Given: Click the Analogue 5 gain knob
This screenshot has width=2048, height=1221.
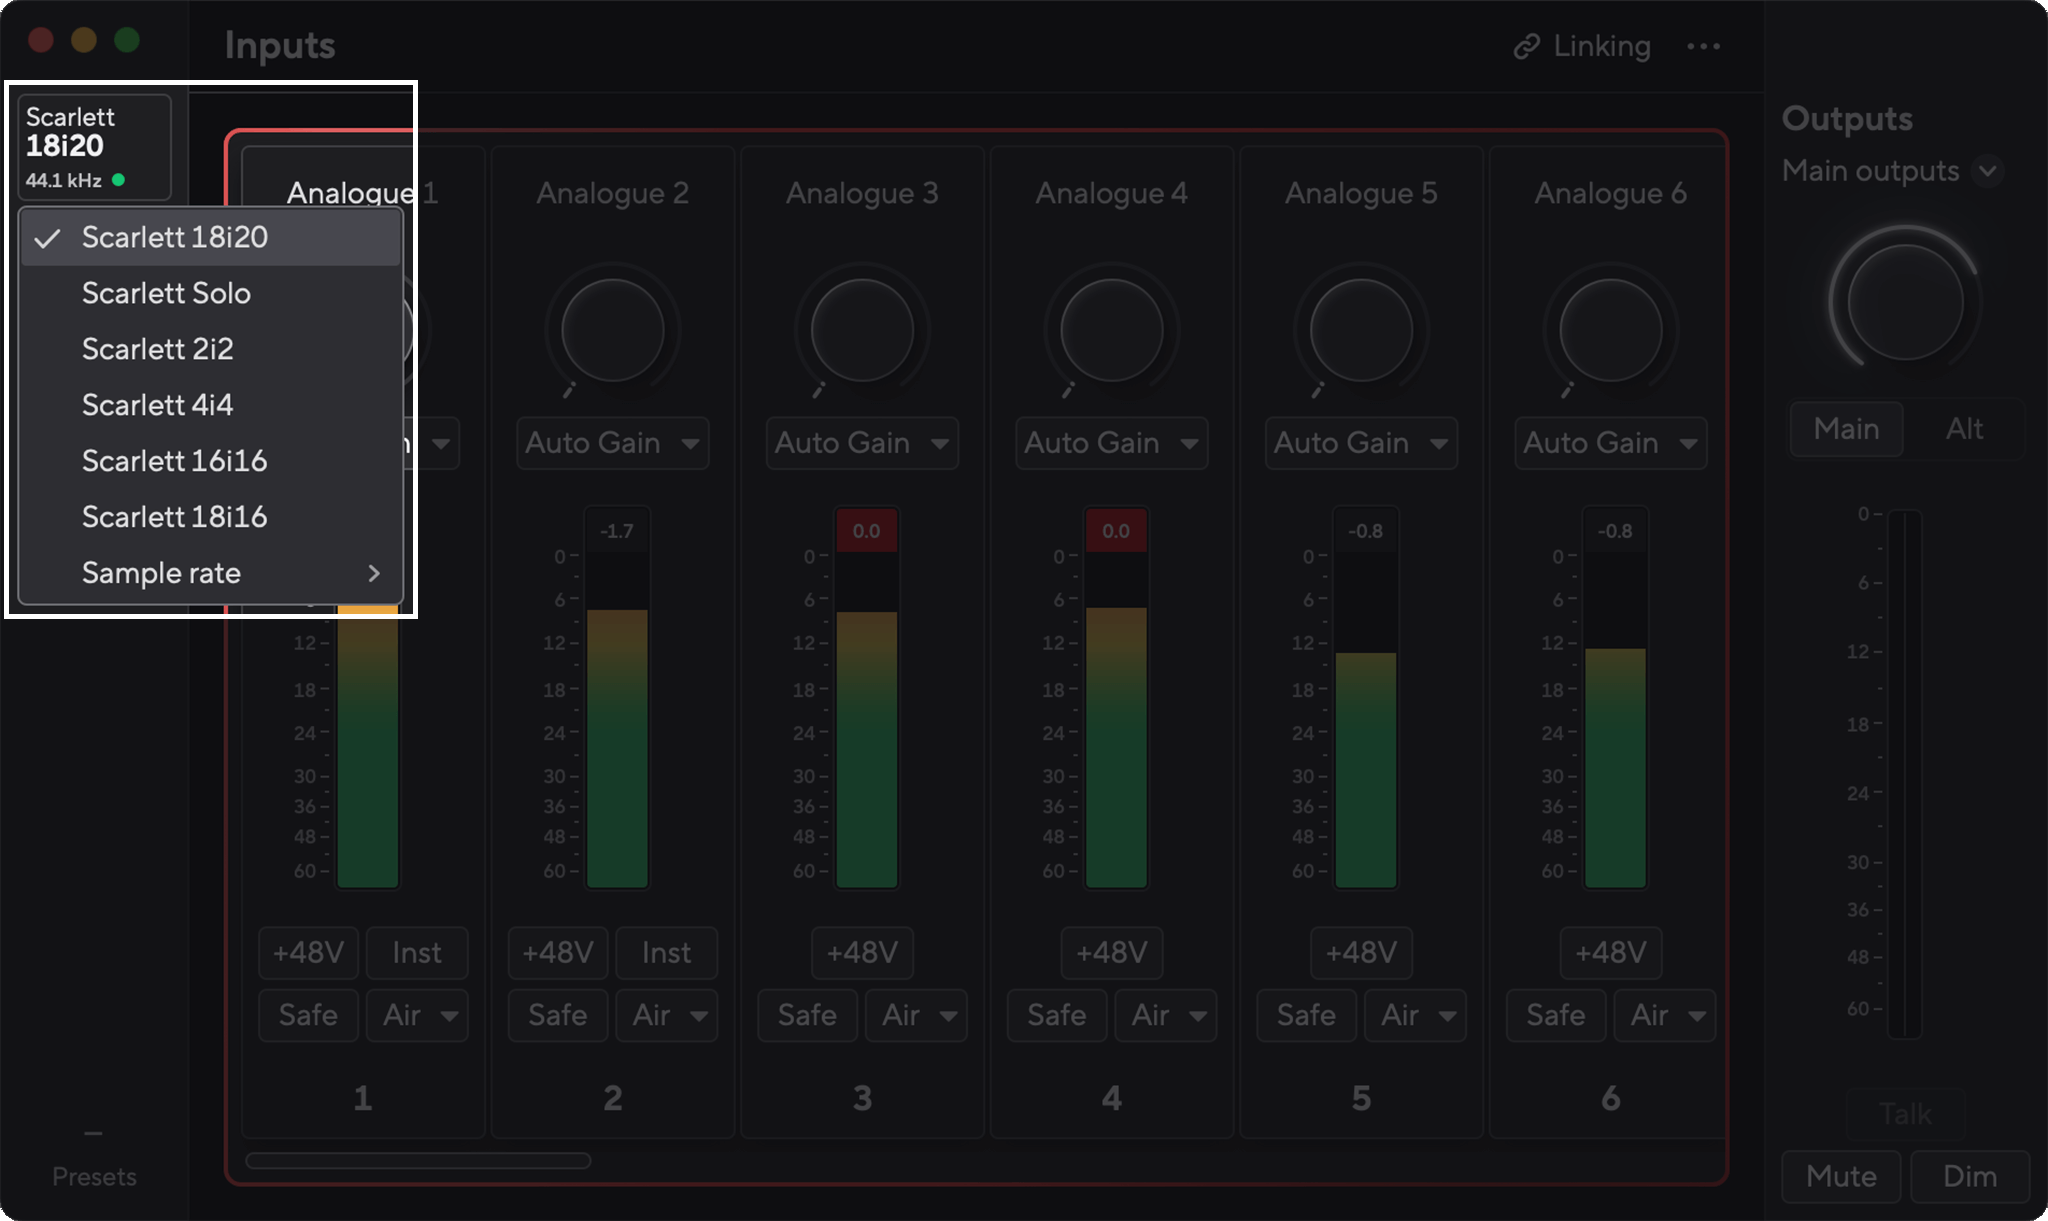Looking at the screenshot, I should pos(1361,331).
